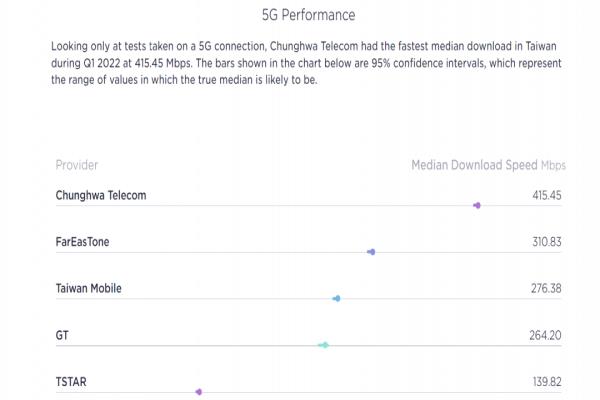This screenshot has width=600, height=400.
Task: Select the 310.83 speed value
Action: coord(547,242)
